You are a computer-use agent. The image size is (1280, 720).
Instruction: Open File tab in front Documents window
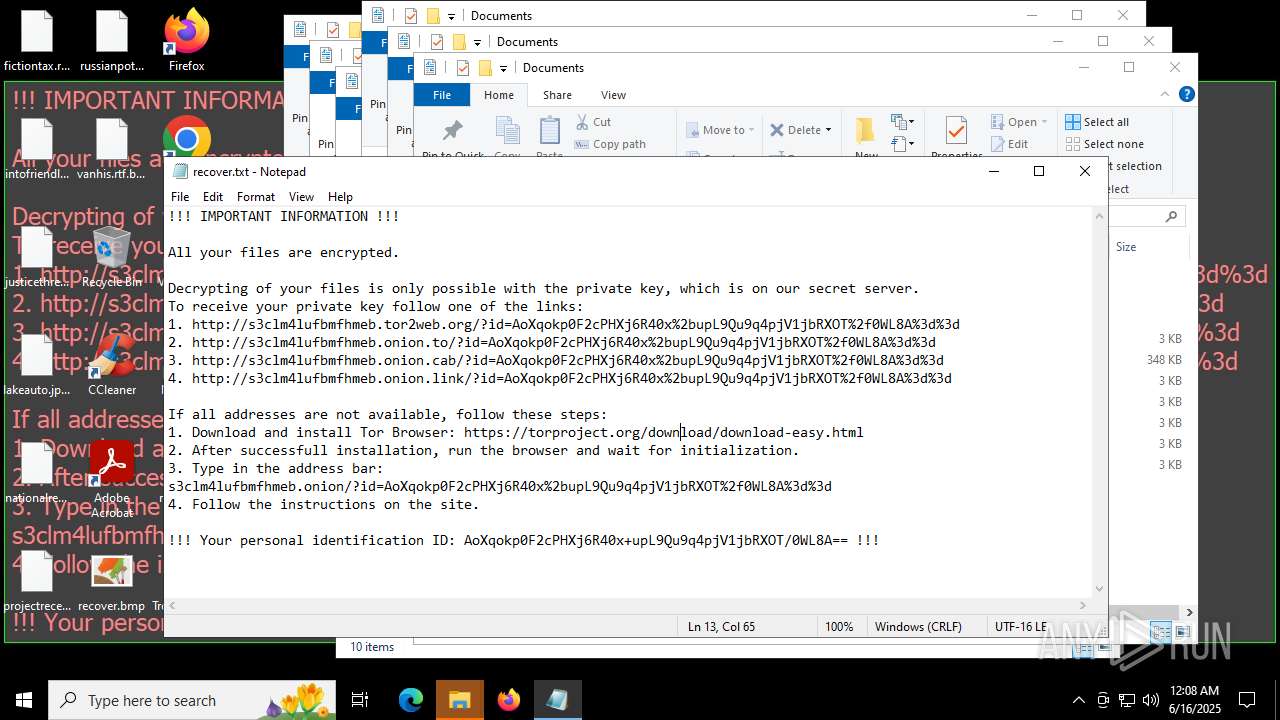click(x=442, y=95)
